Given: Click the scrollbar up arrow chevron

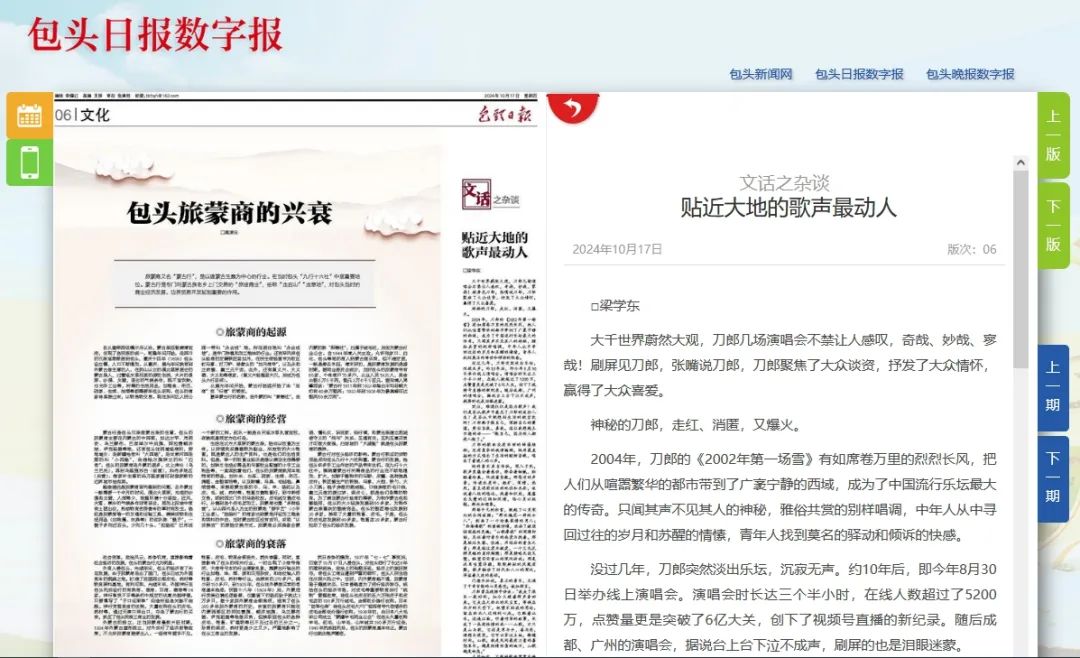Looking at the screenshot, I should [1020, 161].
